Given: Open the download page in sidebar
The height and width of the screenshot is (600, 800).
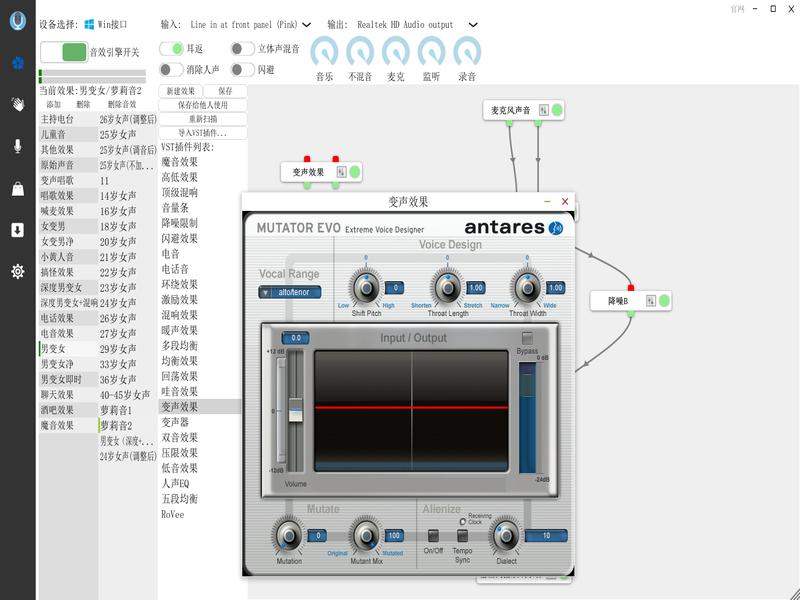Looking at the screenshot, I should pos(18,230).
